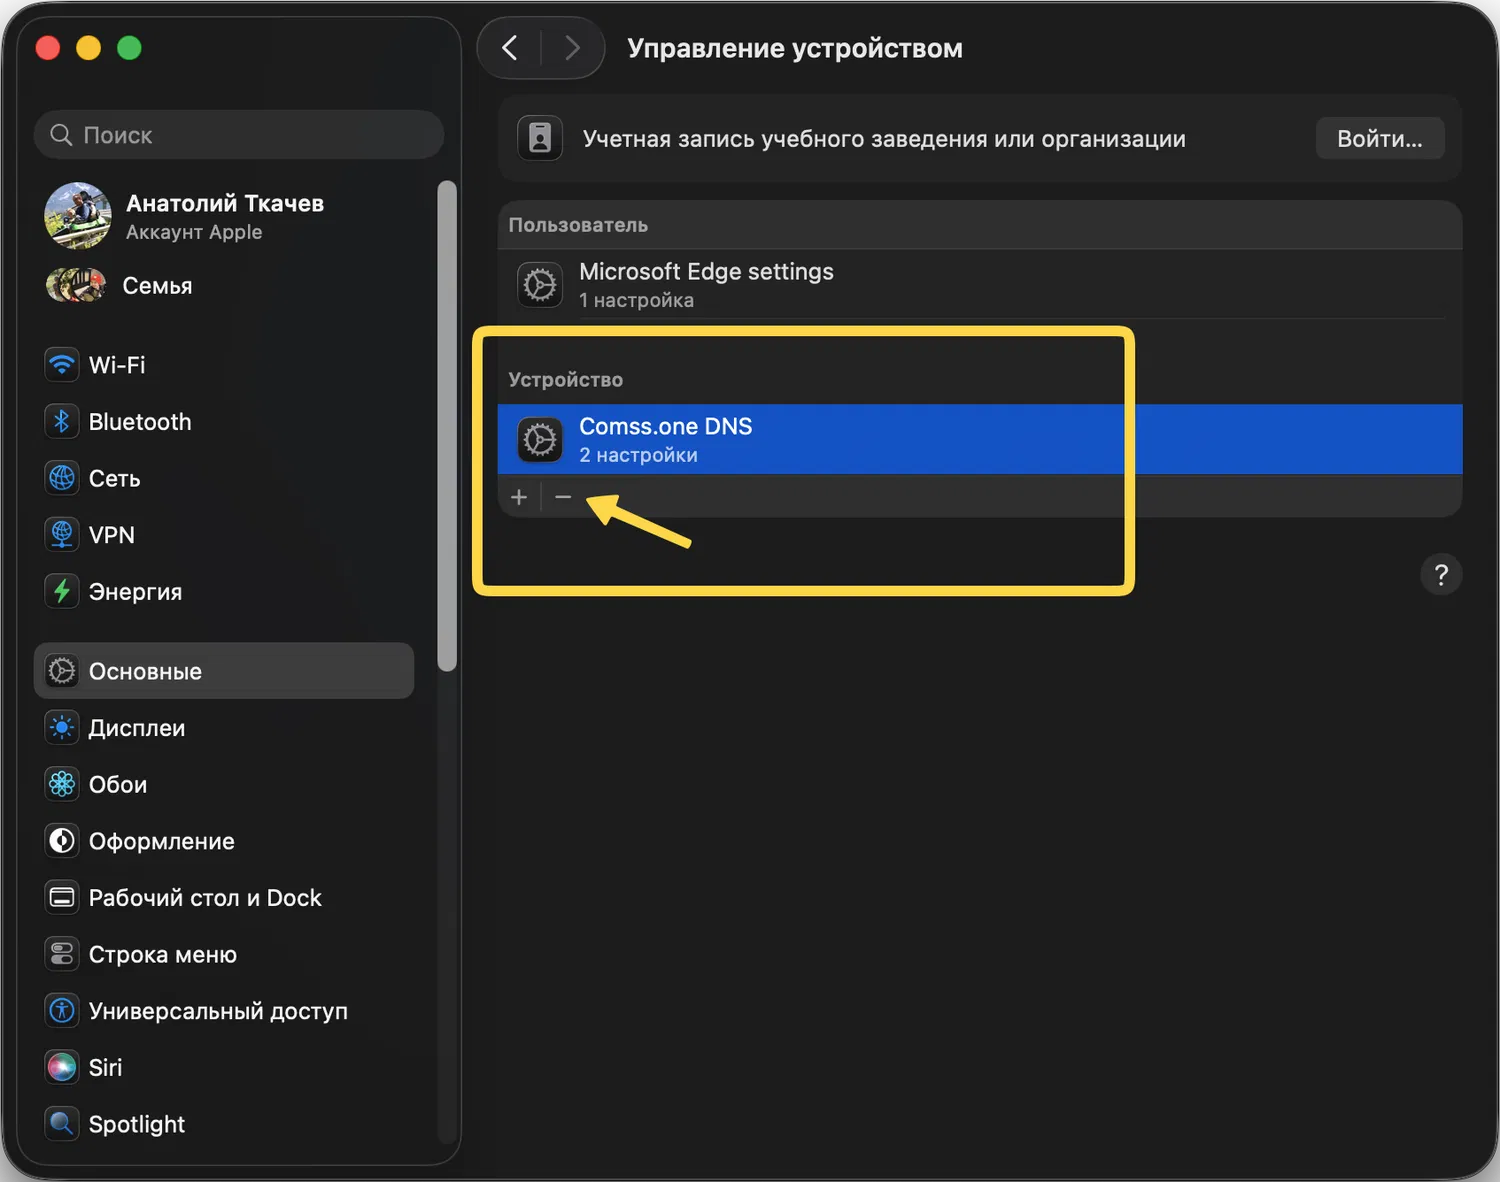This screenshot has height=1182, width=1500.
Task: Select Энергия in the sidebar
Action: click(x=135, y=592)
